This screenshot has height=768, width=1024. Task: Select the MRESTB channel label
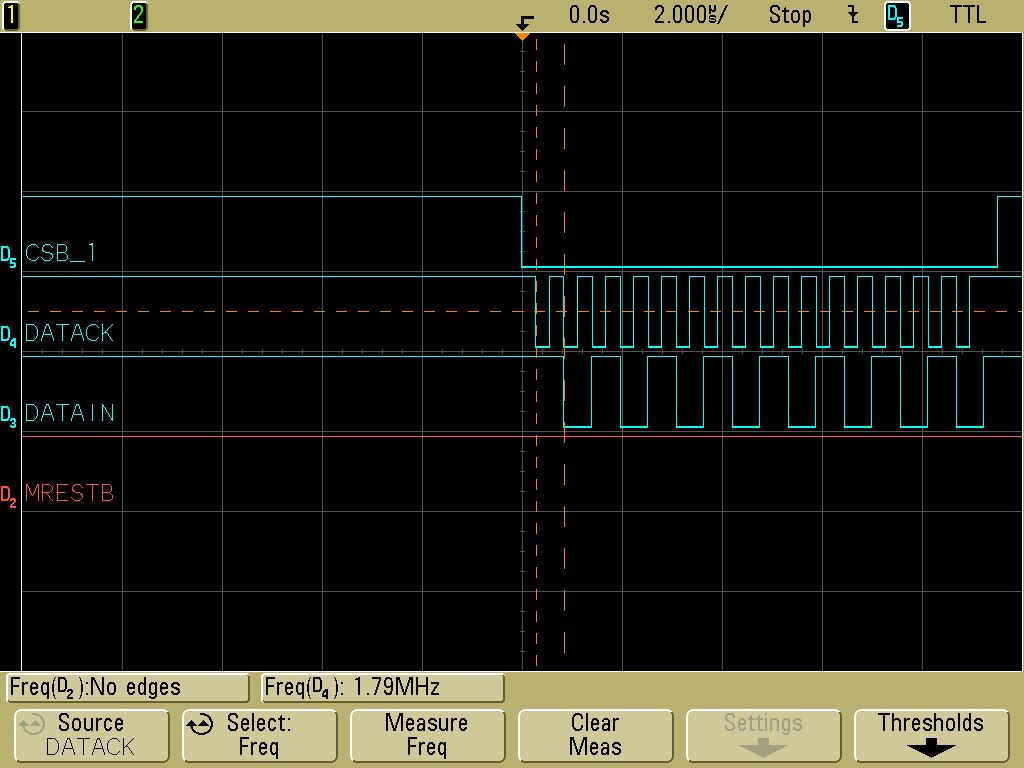pos(69,492)
